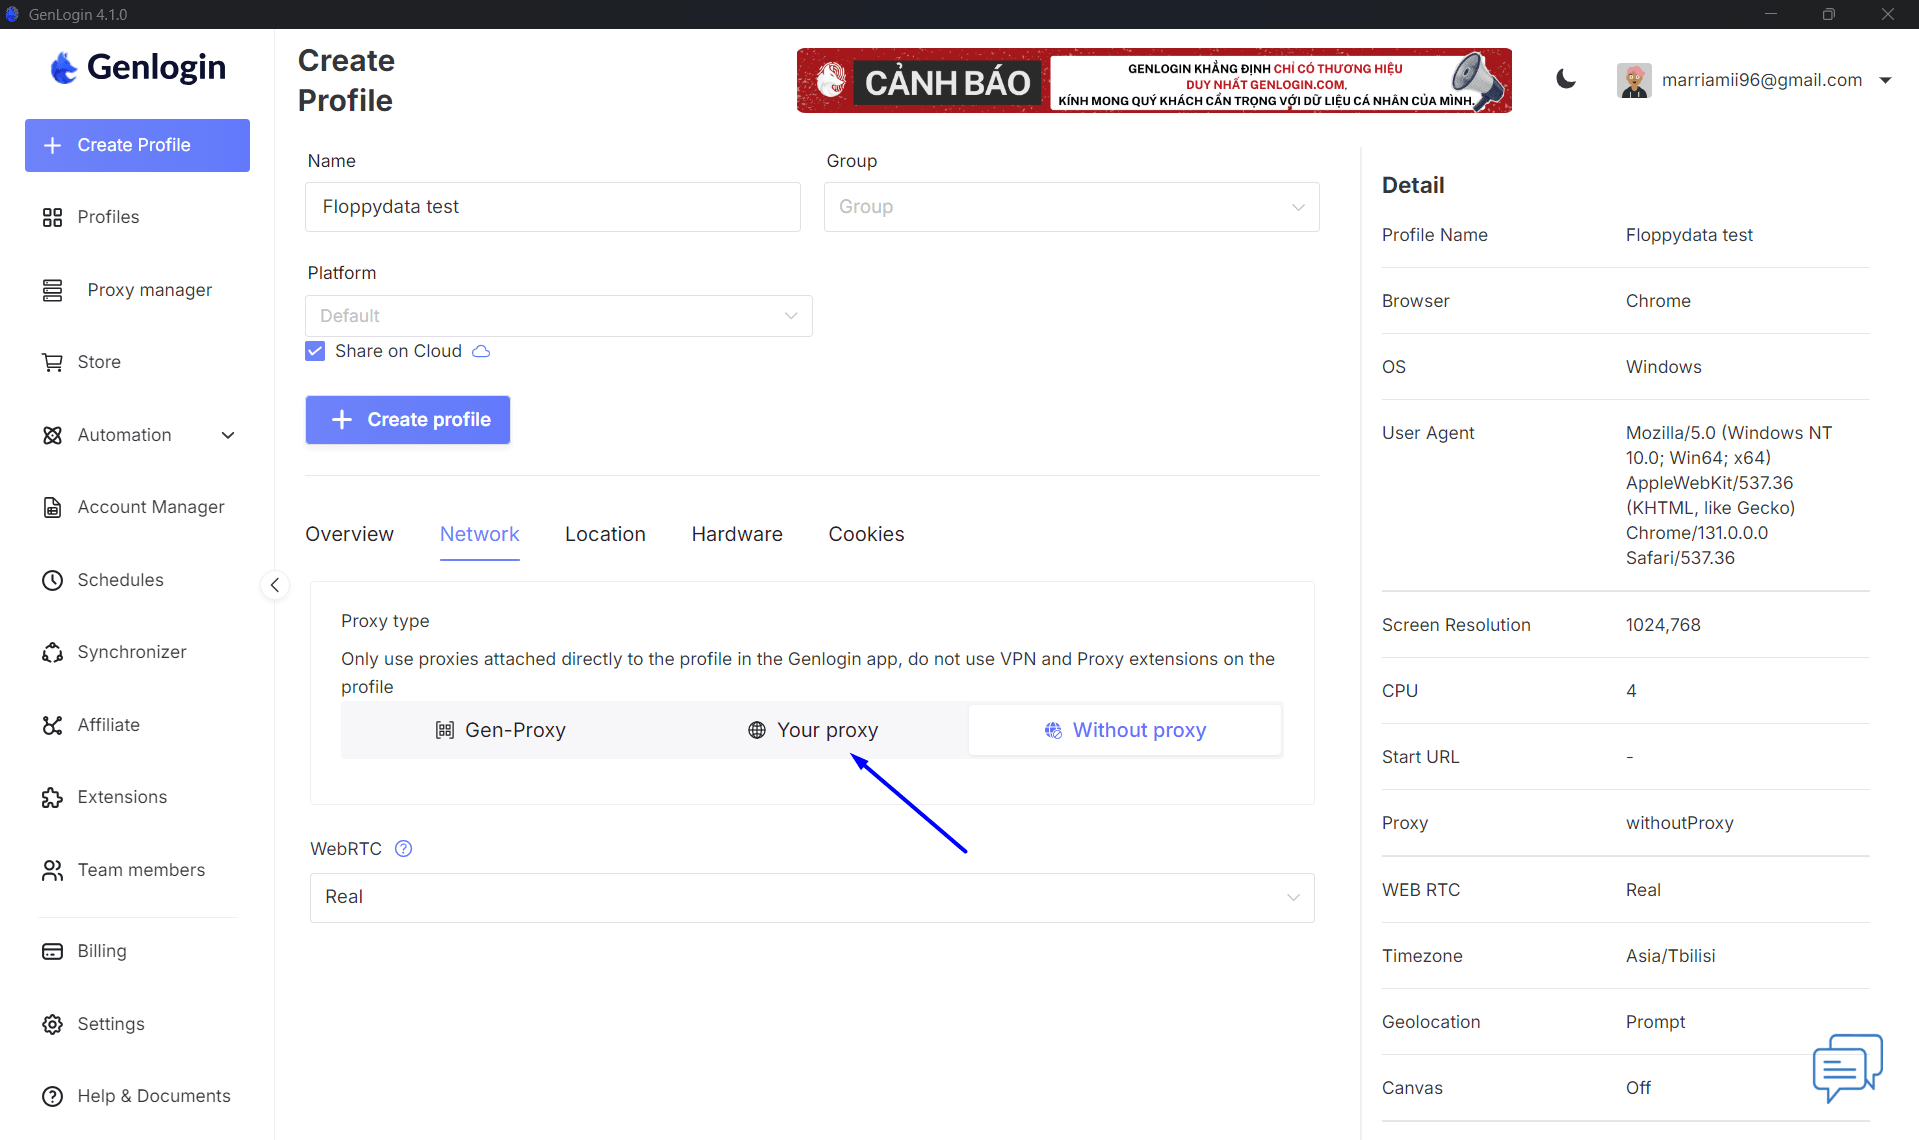Viewport: 1919px width, 1140px height.
Task: Open the WebRTC Real dropdown
Action: pos(812,897)
